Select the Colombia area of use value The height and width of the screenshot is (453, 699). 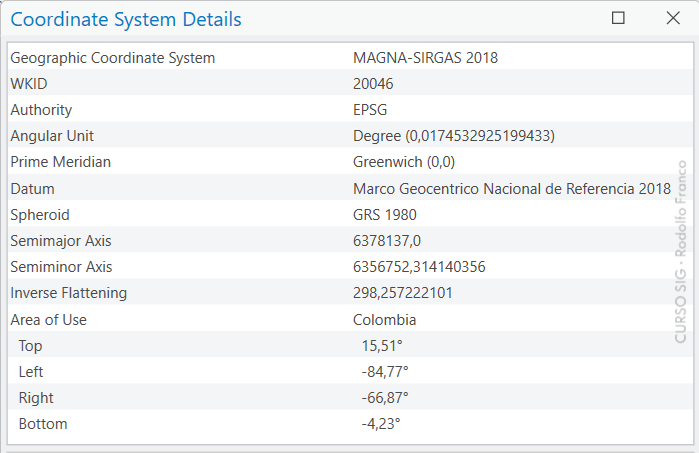click(384, 320)
